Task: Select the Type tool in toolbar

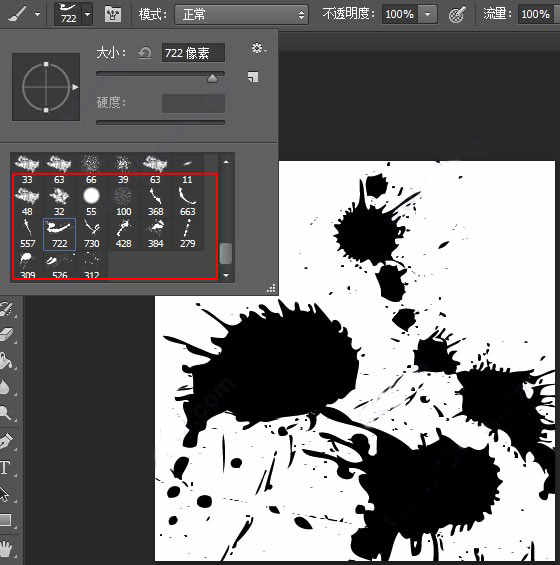Action: click(x=6, y=468)
